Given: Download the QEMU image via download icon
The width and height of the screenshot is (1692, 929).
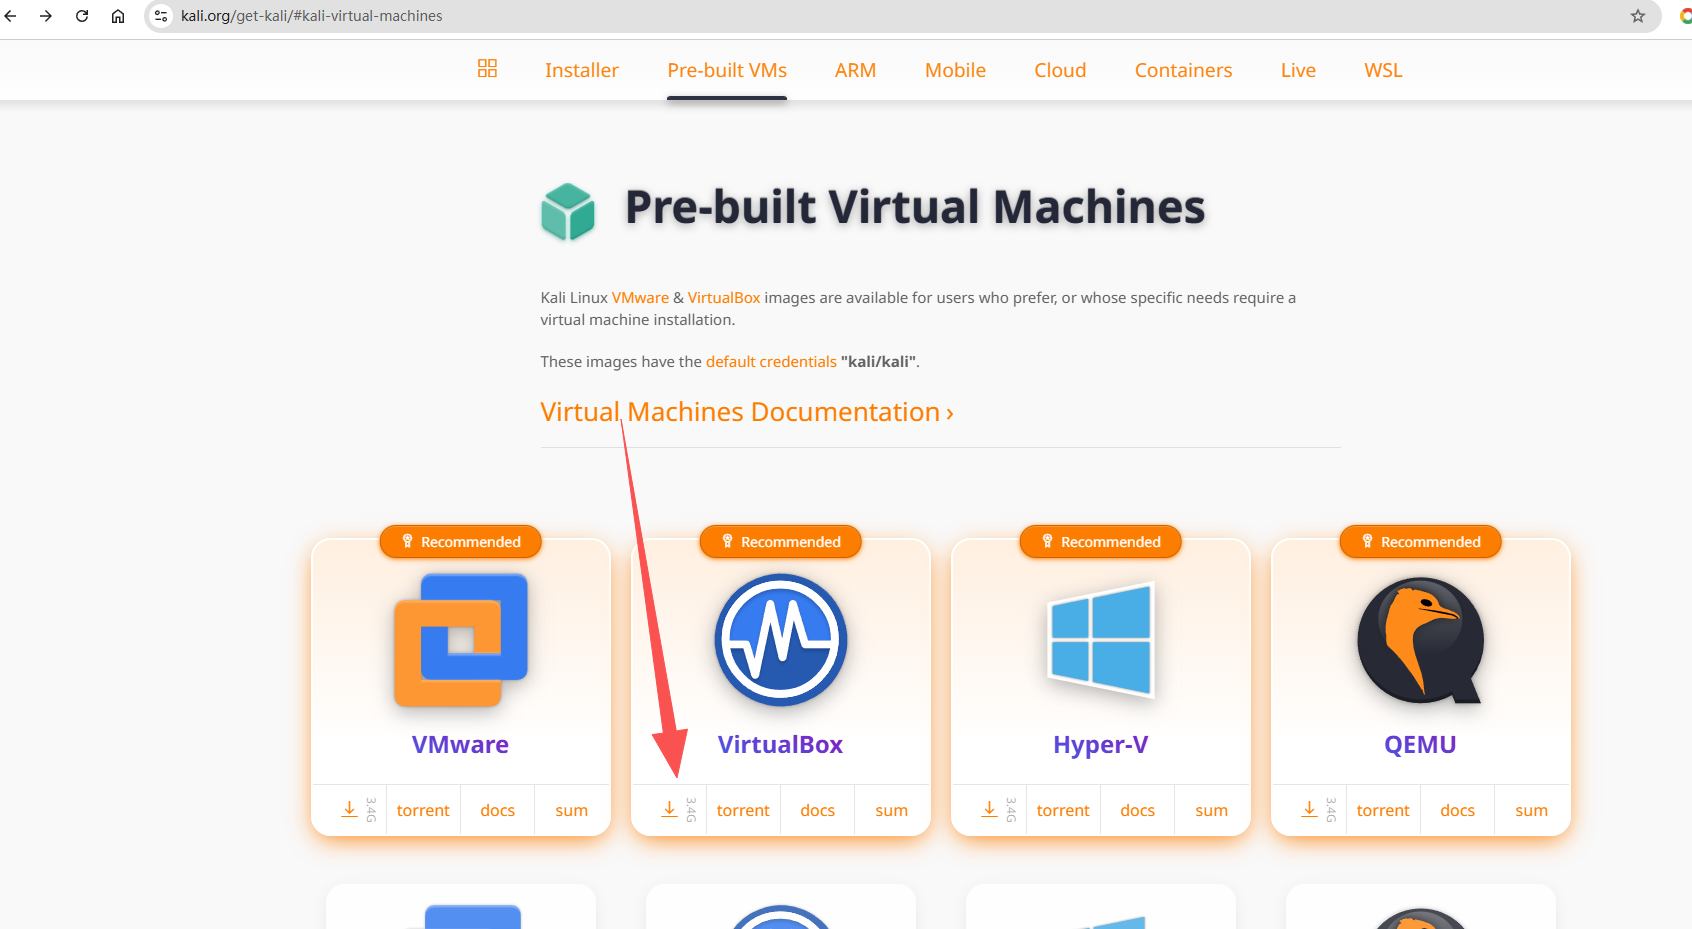Looking at the screenshot, I should tap(1309, 809).
